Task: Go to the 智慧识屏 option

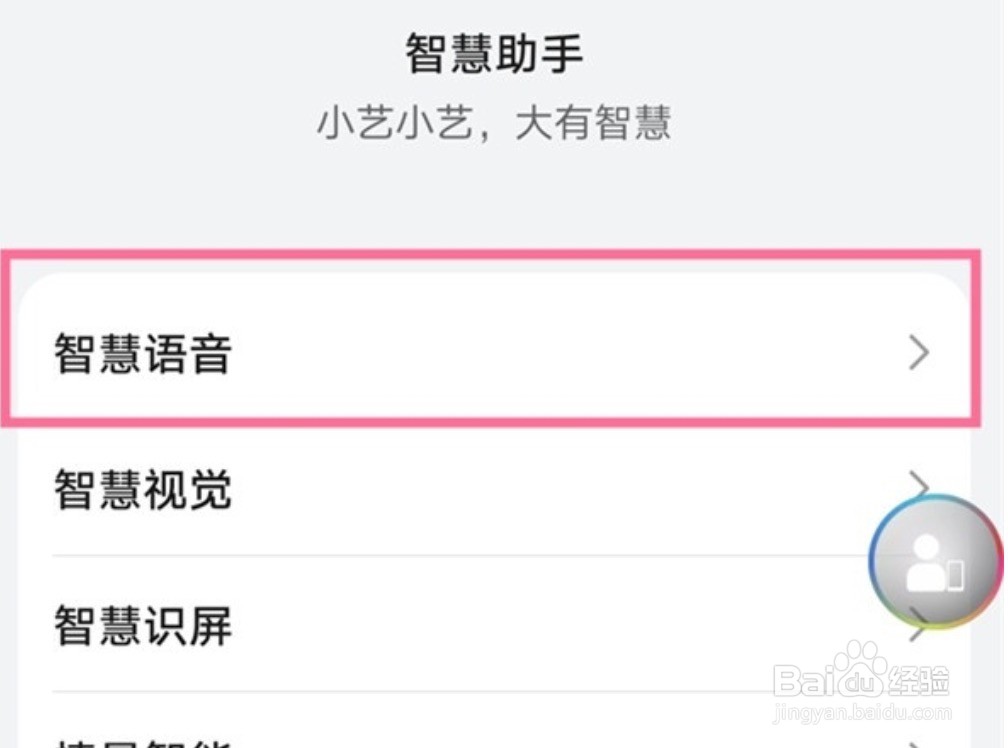Action: [x=143, y=626]
